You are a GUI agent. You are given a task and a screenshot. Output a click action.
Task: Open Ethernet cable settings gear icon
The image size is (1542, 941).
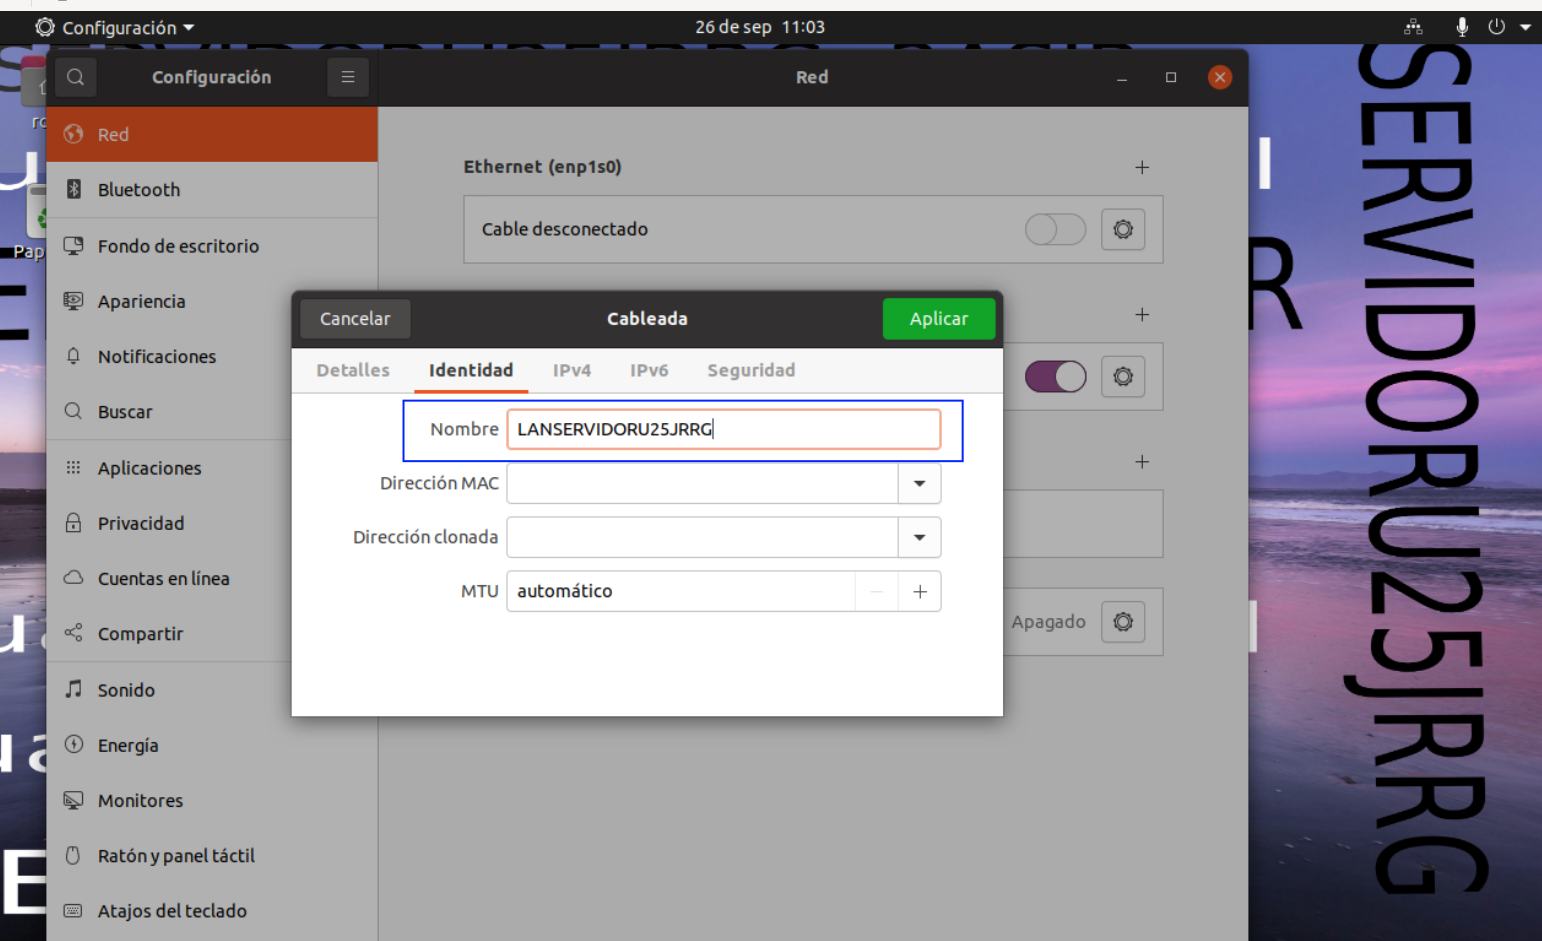point(1123,229)
